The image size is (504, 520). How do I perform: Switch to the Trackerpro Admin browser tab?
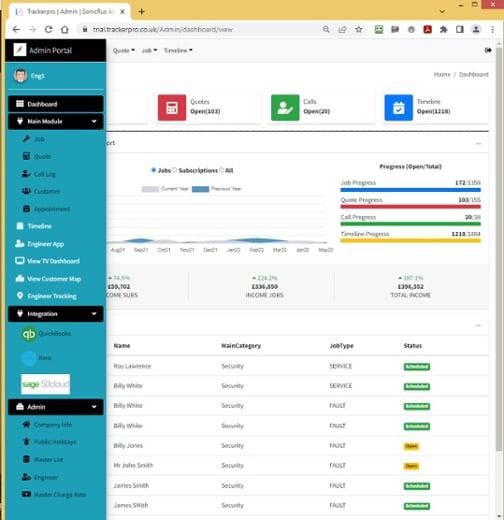click(69, 12)
